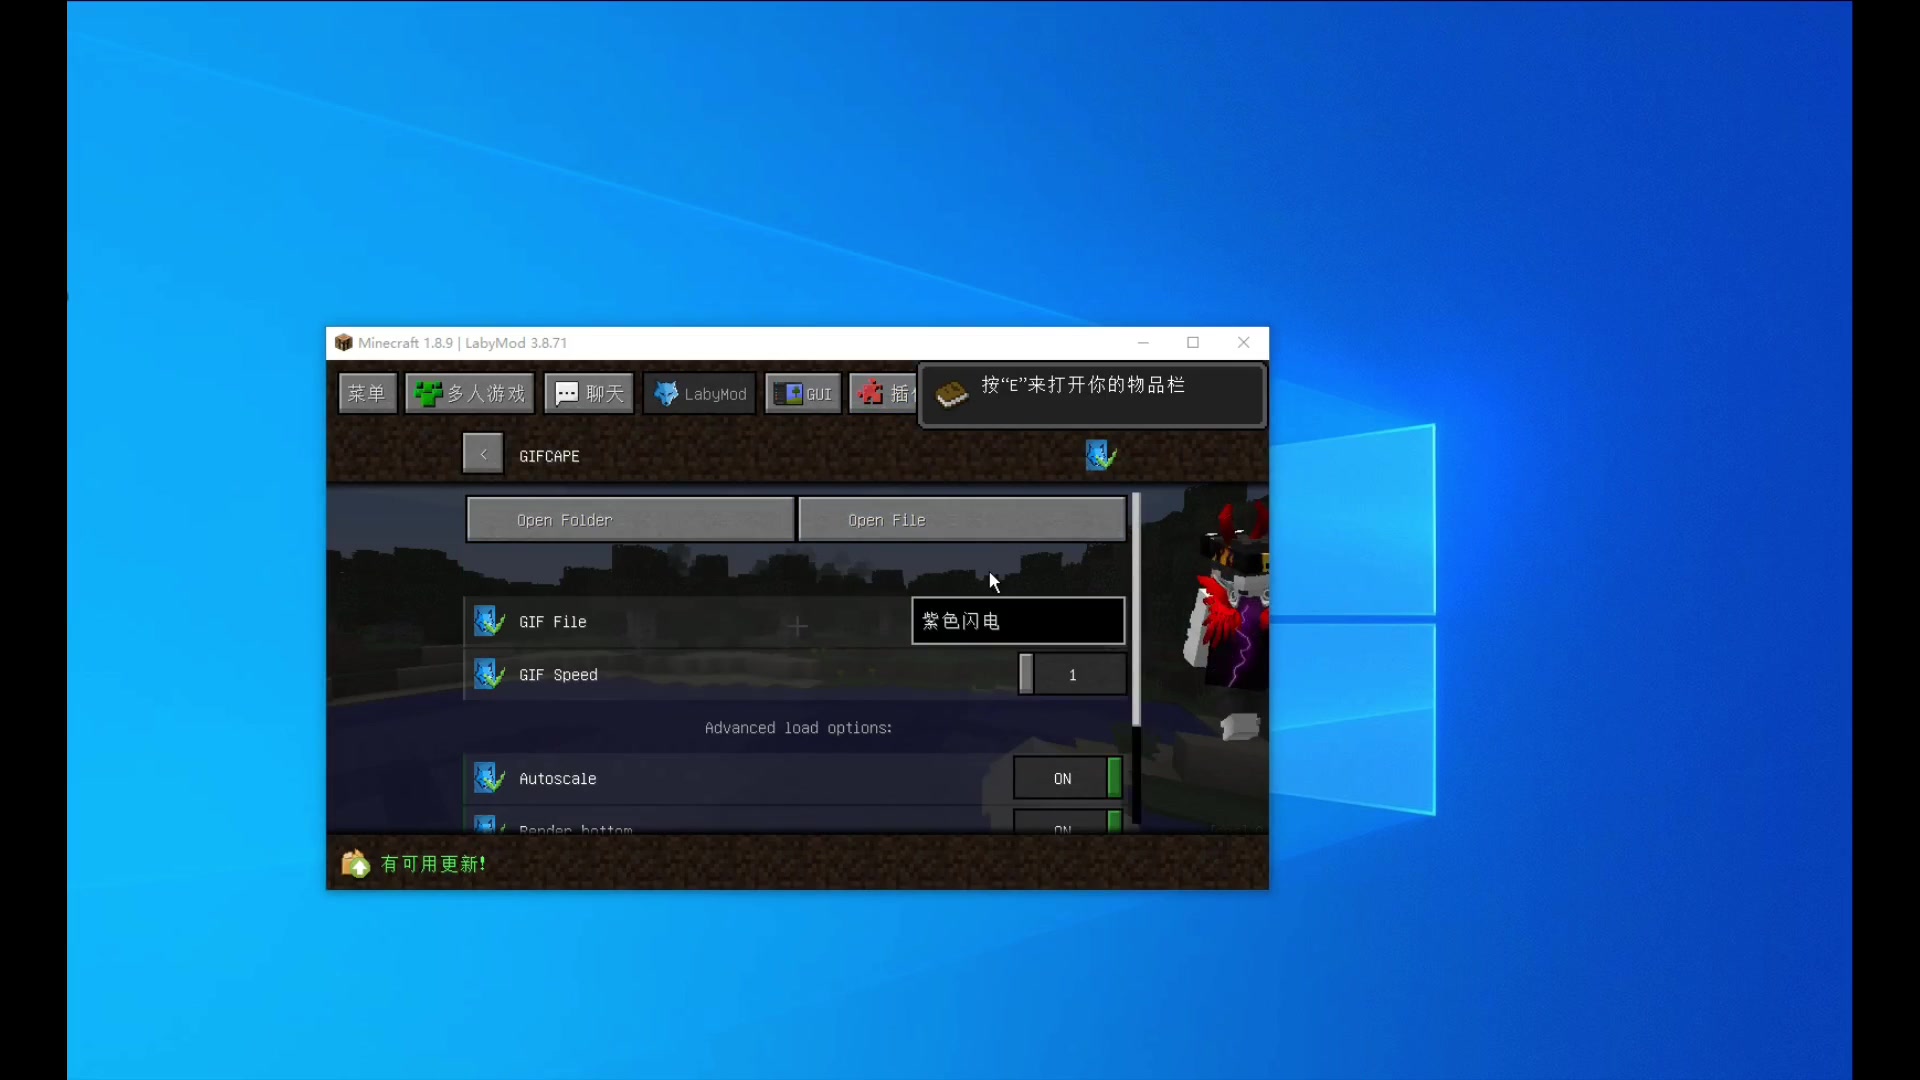Click the wolf icon next to GIF Speed
Viewport: 1920px width, 1080px height.
(489, 674)
